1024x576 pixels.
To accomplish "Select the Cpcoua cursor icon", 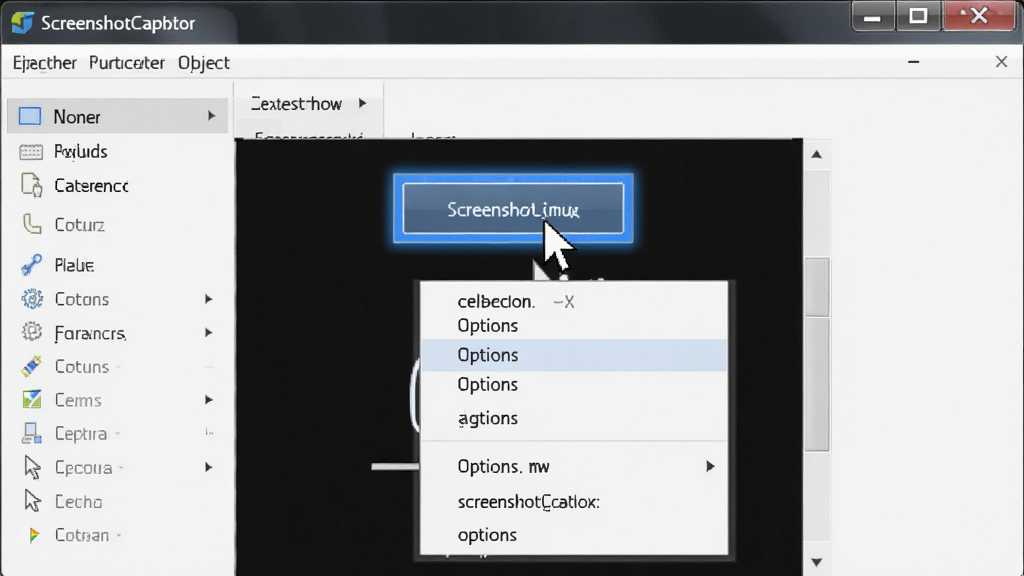I will coord(32,468).
